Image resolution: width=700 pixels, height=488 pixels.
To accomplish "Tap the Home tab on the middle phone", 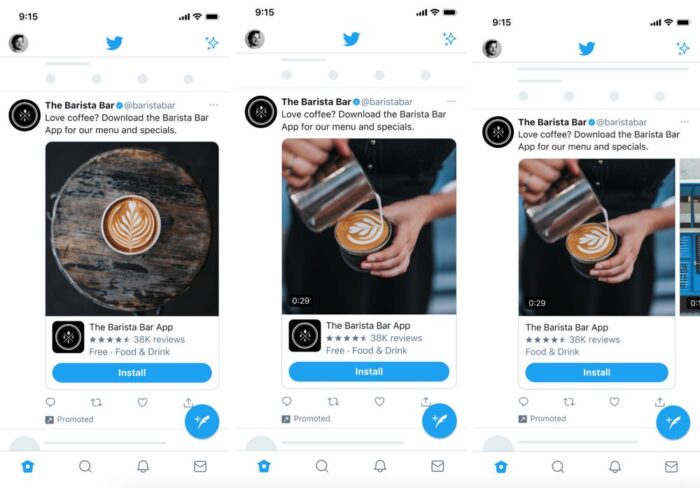I will click(x=264, y=466).
